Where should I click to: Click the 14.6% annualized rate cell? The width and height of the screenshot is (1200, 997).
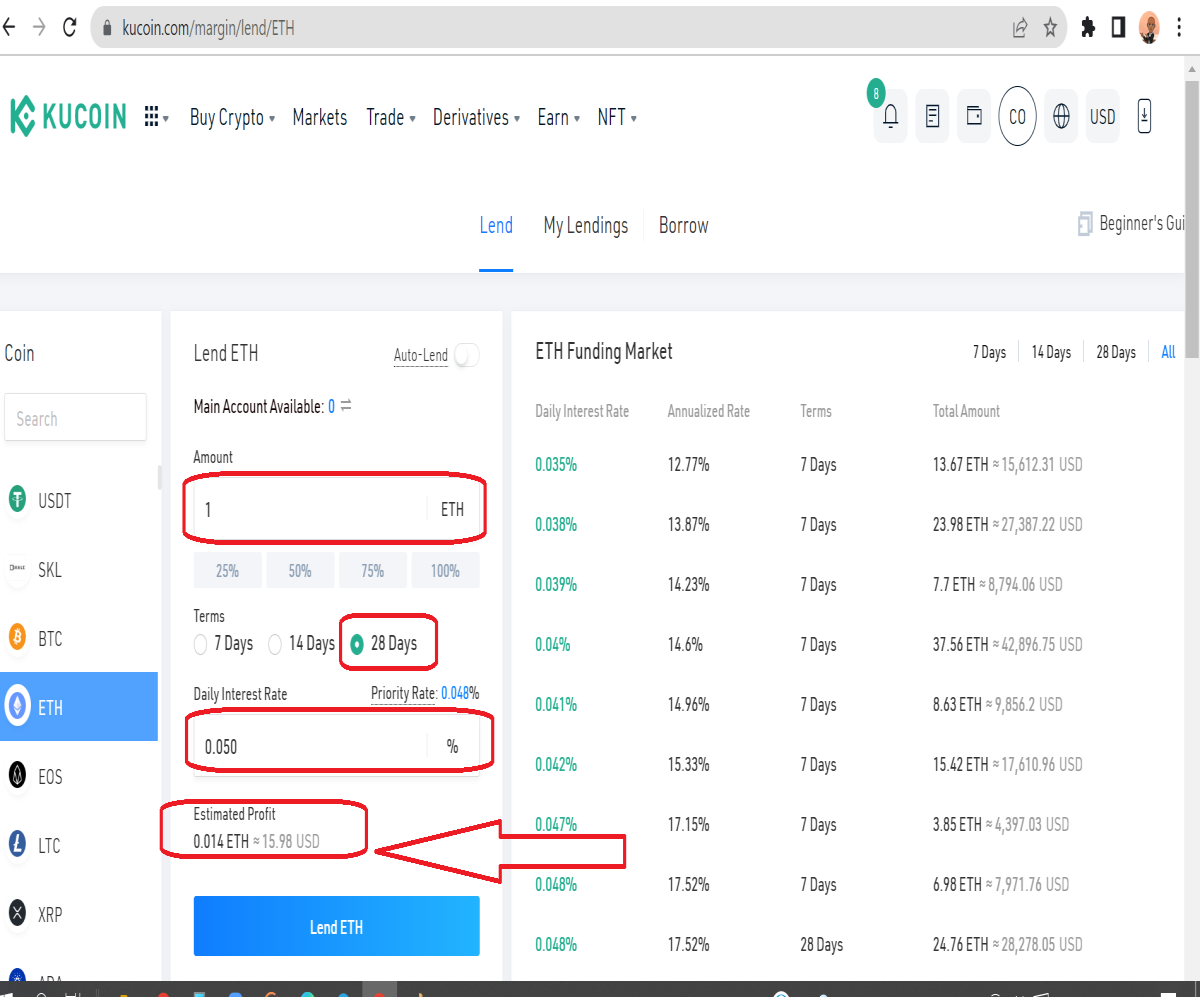pos(685,644)
